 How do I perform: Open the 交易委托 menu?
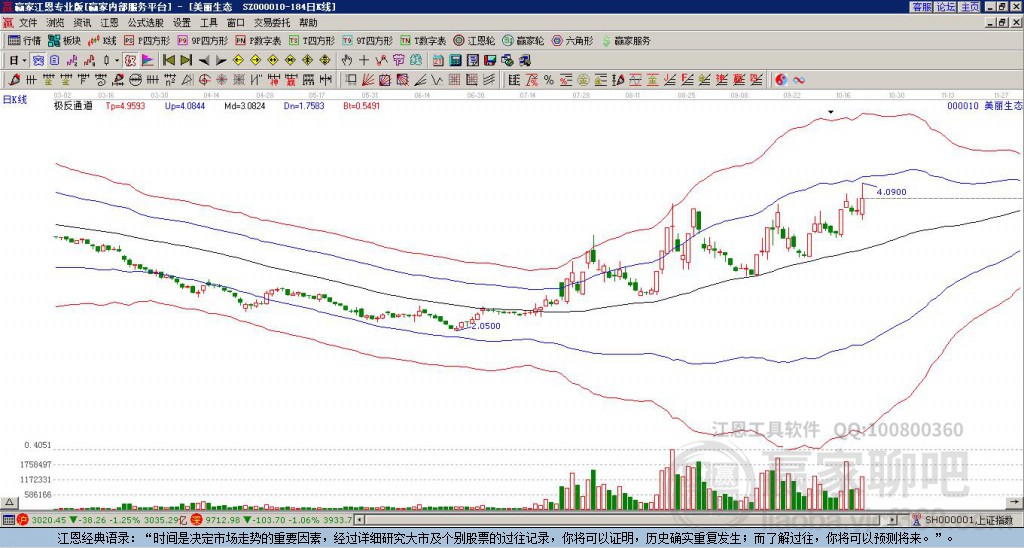point(272,23)
